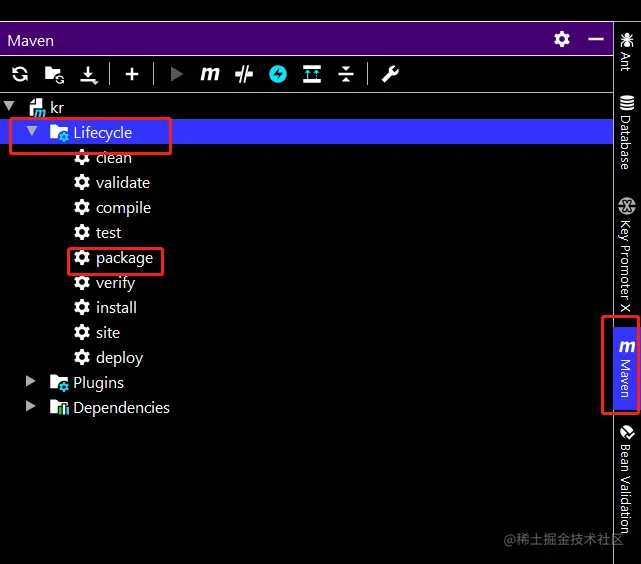Open the Key Promoter X tab
Viewport: 641px width, 564px height.
tap(626, 255)
